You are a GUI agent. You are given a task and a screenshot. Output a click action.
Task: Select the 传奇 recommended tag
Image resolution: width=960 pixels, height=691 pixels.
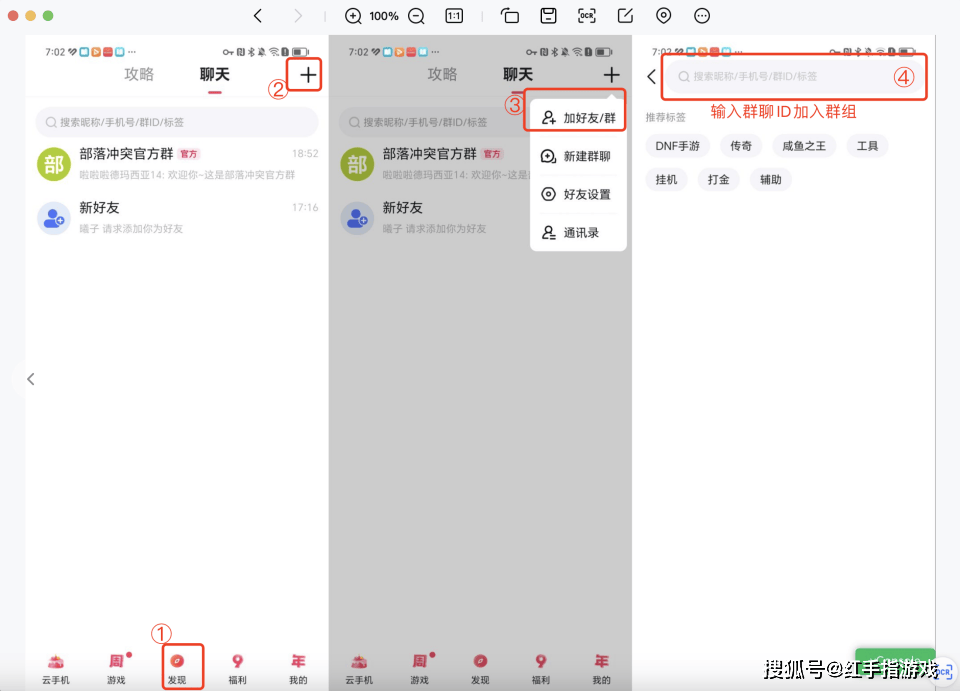pos(741,146)
